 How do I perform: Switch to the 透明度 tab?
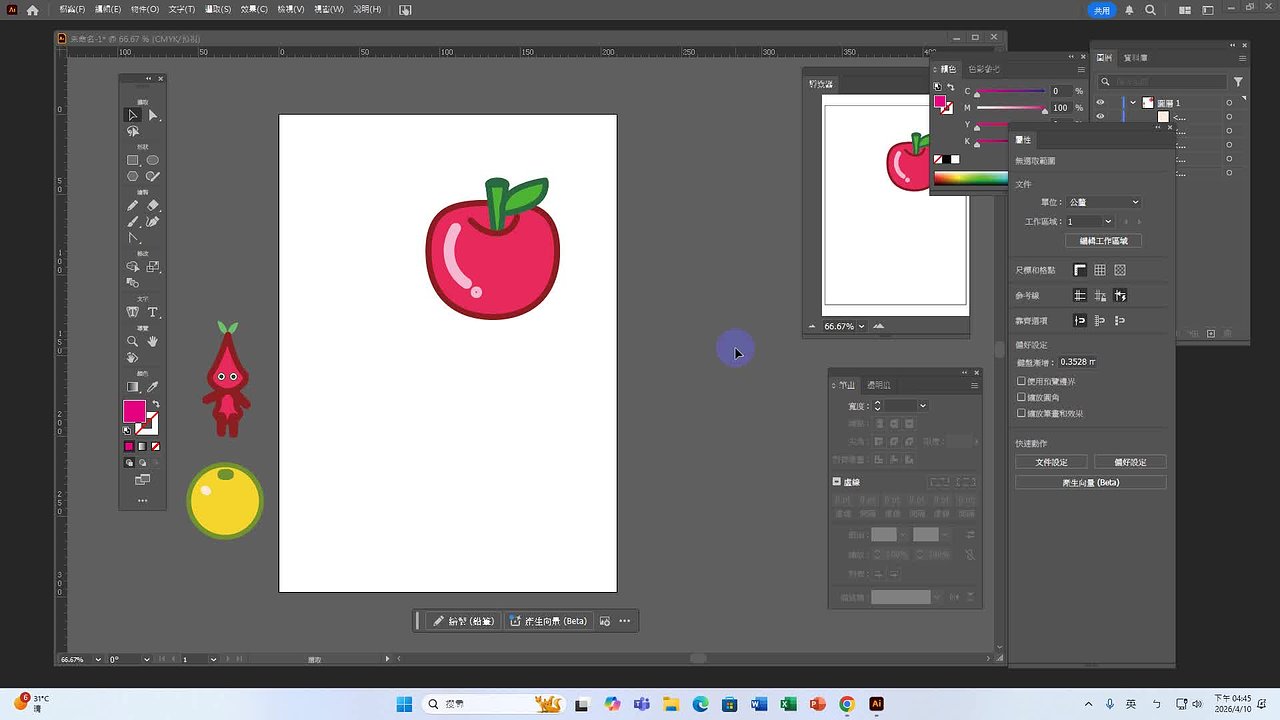pos(878,385)
